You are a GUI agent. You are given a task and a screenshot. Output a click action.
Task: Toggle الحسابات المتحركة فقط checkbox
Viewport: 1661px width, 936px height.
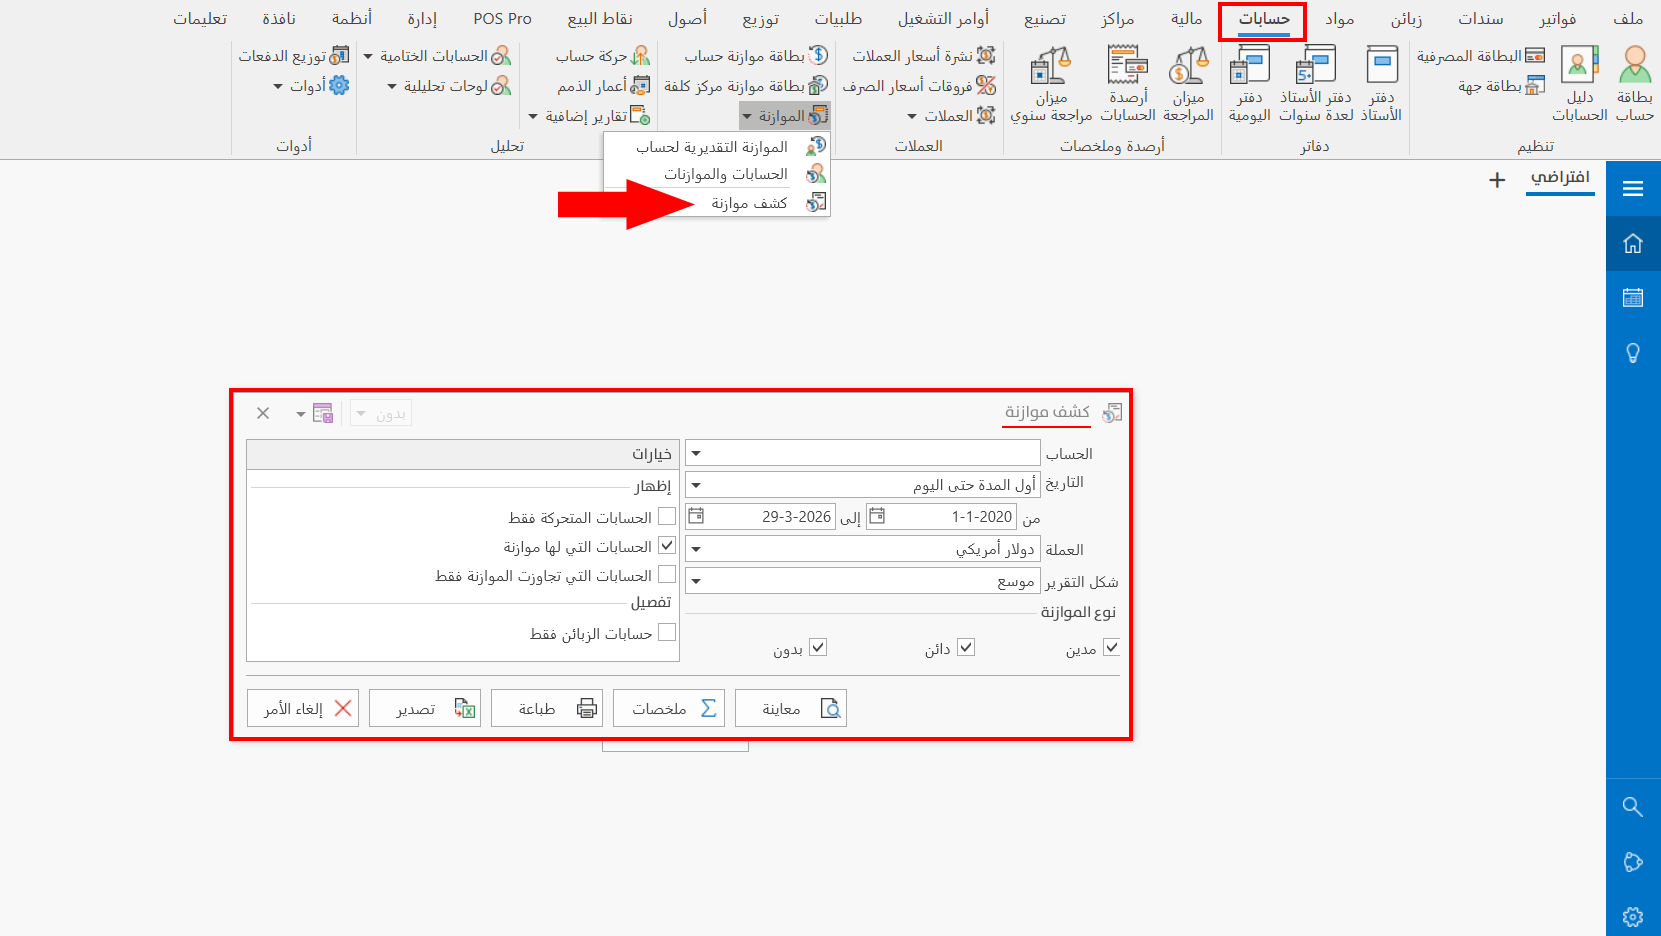pos(667,517)
